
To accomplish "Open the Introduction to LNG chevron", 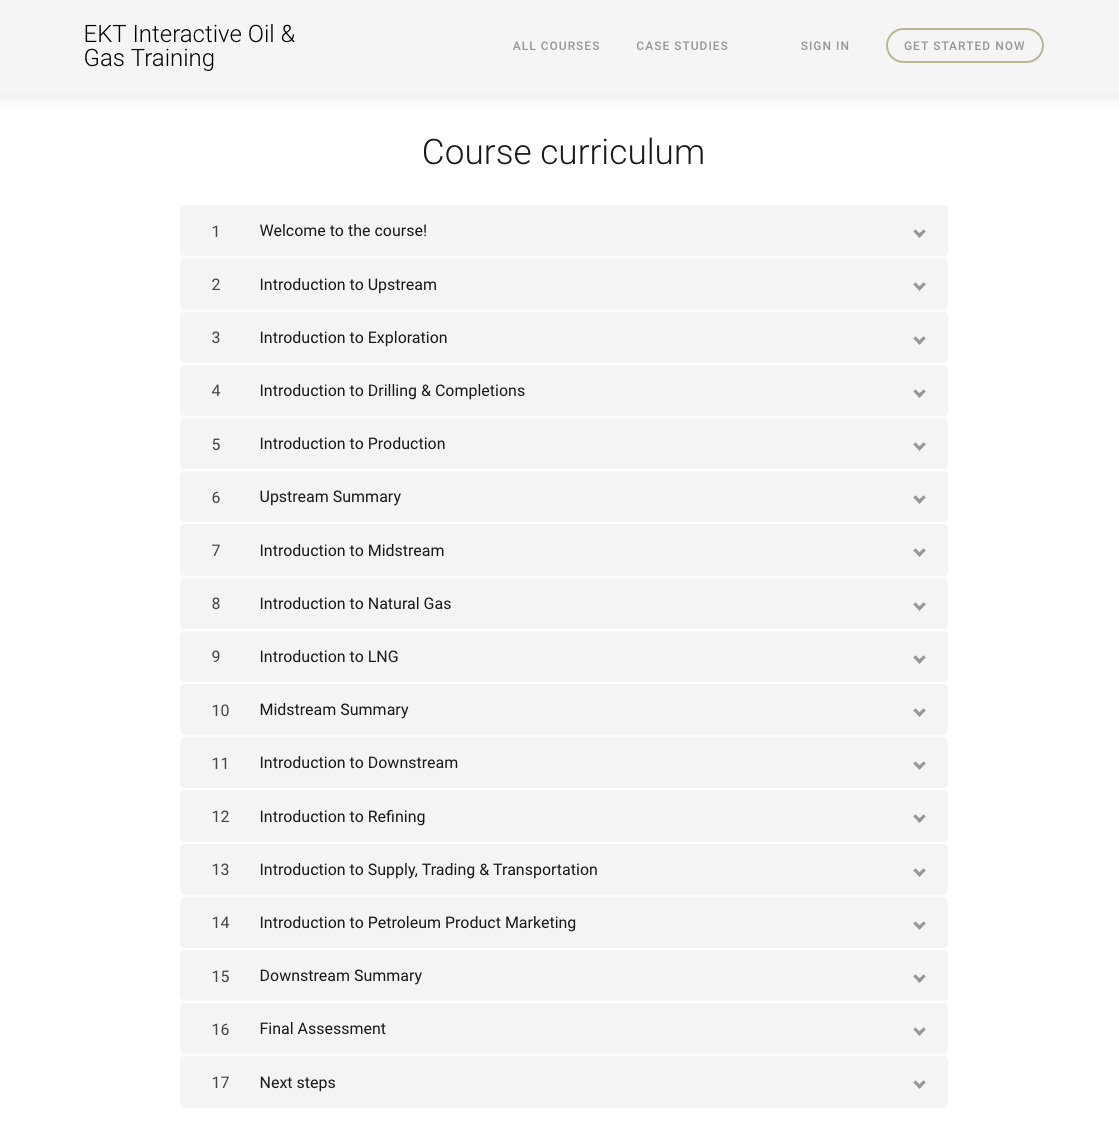I will pos(919,659).
